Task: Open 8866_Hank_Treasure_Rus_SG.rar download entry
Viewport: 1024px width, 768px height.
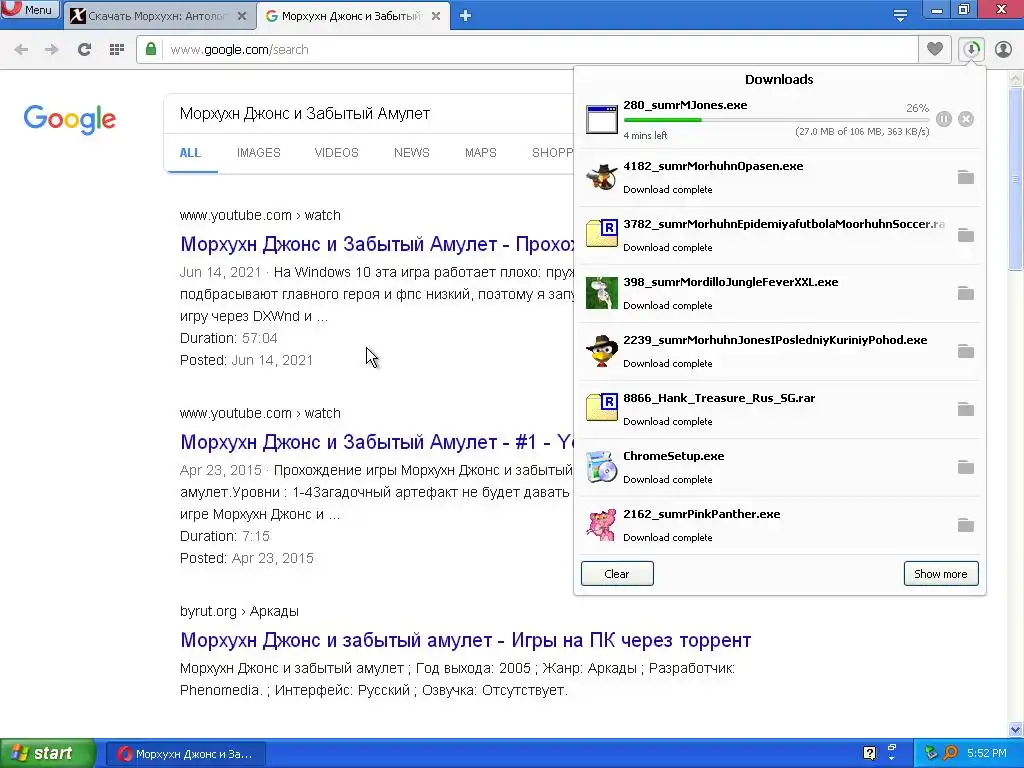Action: (x=780, y=409)
